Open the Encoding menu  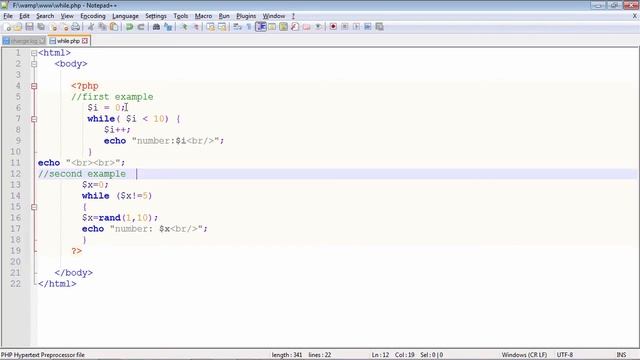click(x=93, y=16)
